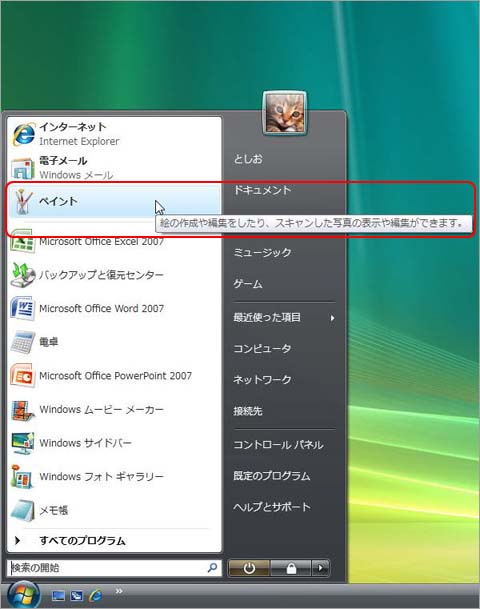The height and width of the screenshot is (609, 480).
Task: Click Microsoft Office Word 2007 text
Action: pos(101,309)
